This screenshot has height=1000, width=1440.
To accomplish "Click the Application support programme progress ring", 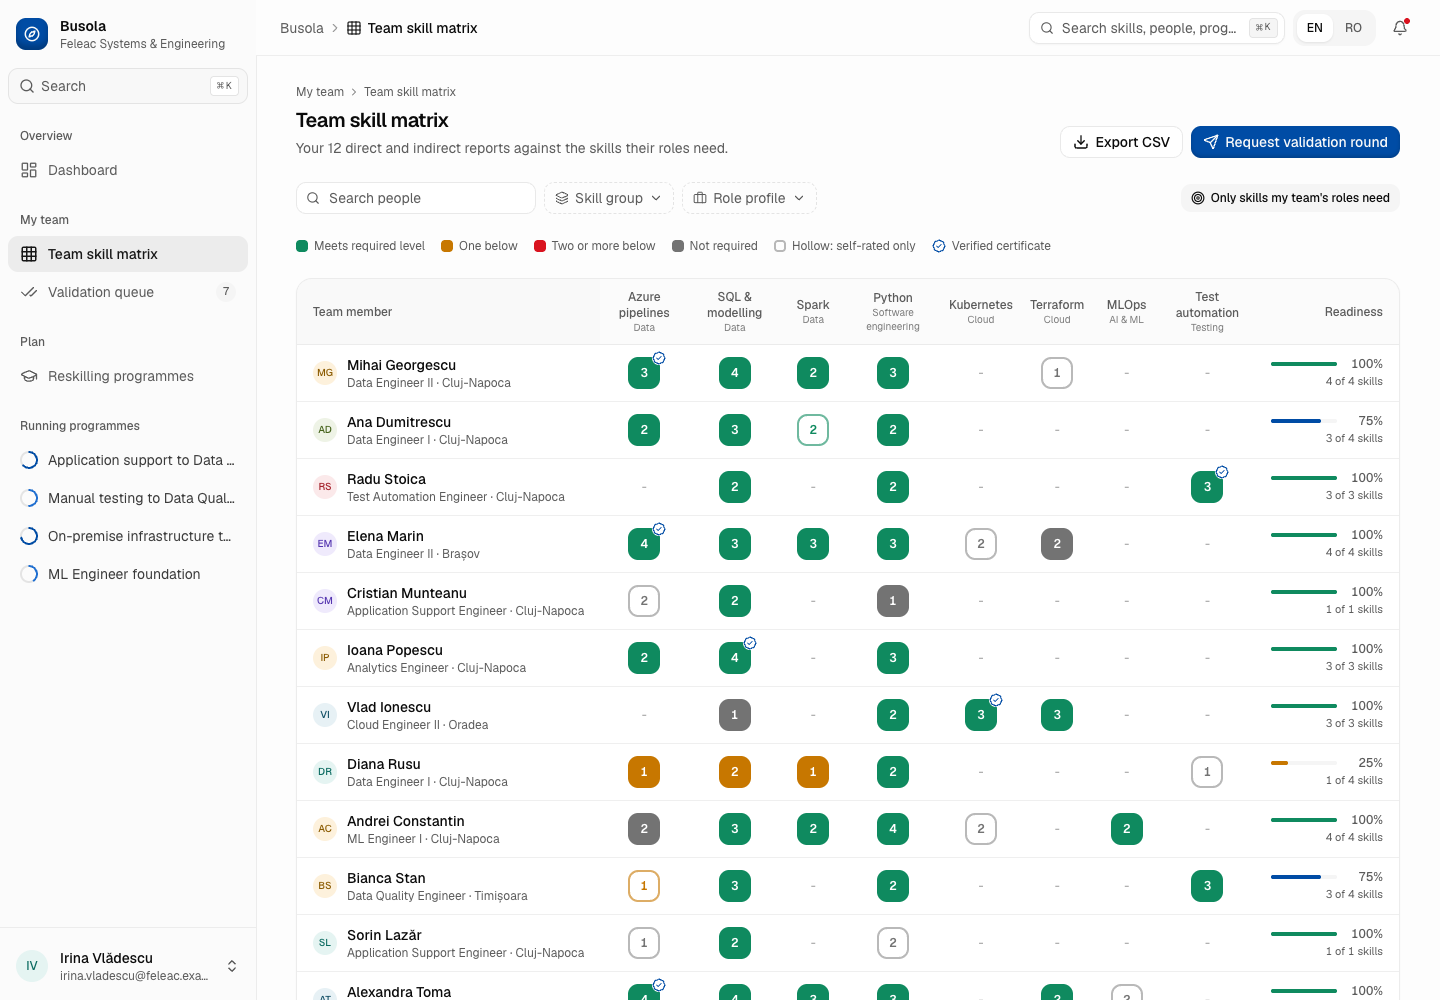I will click(x=29, y=460).
